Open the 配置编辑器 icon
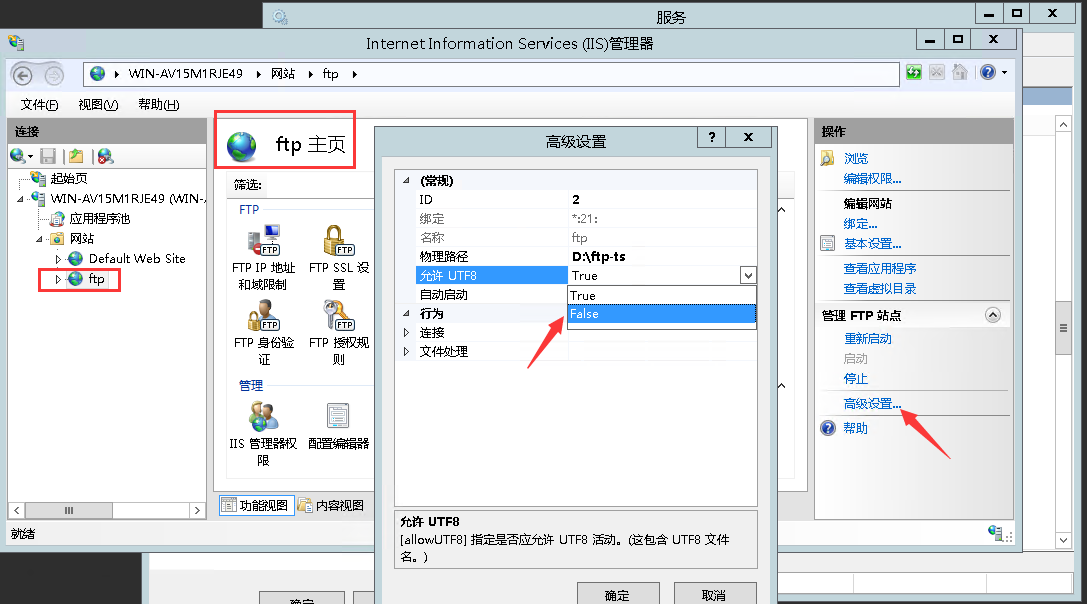This screenshot has width=1087, height=604. pyautogui.click(x=339, y=415)
